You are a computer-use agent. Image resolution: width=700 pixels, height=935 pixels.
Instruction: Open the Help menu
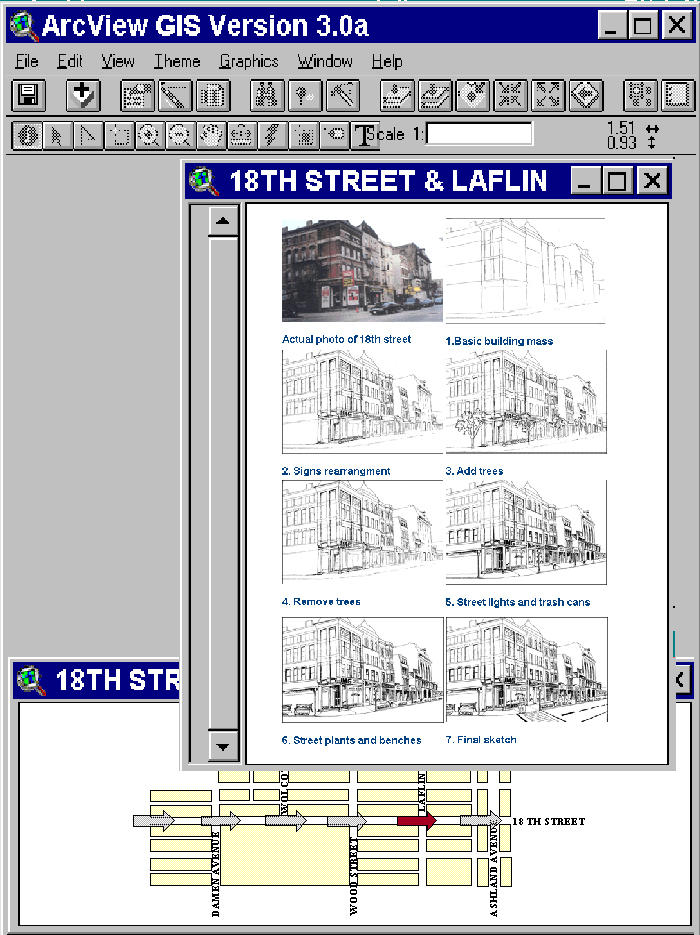click(x=387, y=62)
